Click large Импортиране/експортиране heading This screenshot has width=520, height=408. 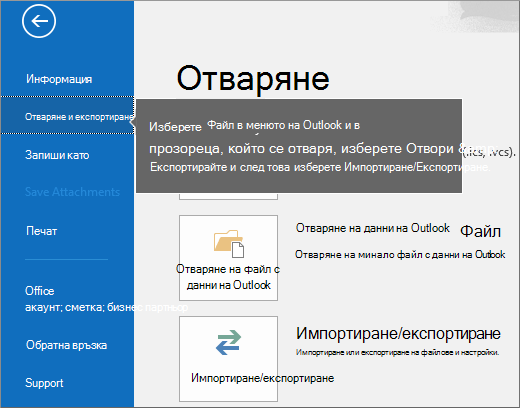point(398,333)
